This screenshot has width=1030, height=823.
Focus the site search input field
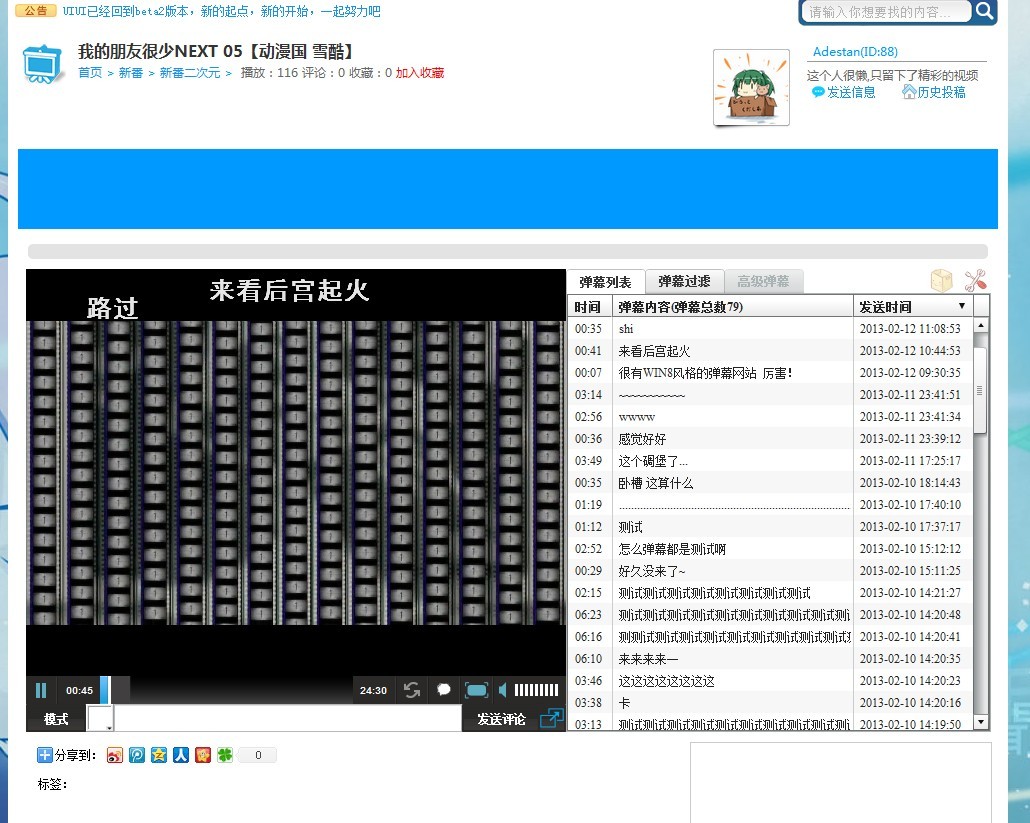[885, 12]
